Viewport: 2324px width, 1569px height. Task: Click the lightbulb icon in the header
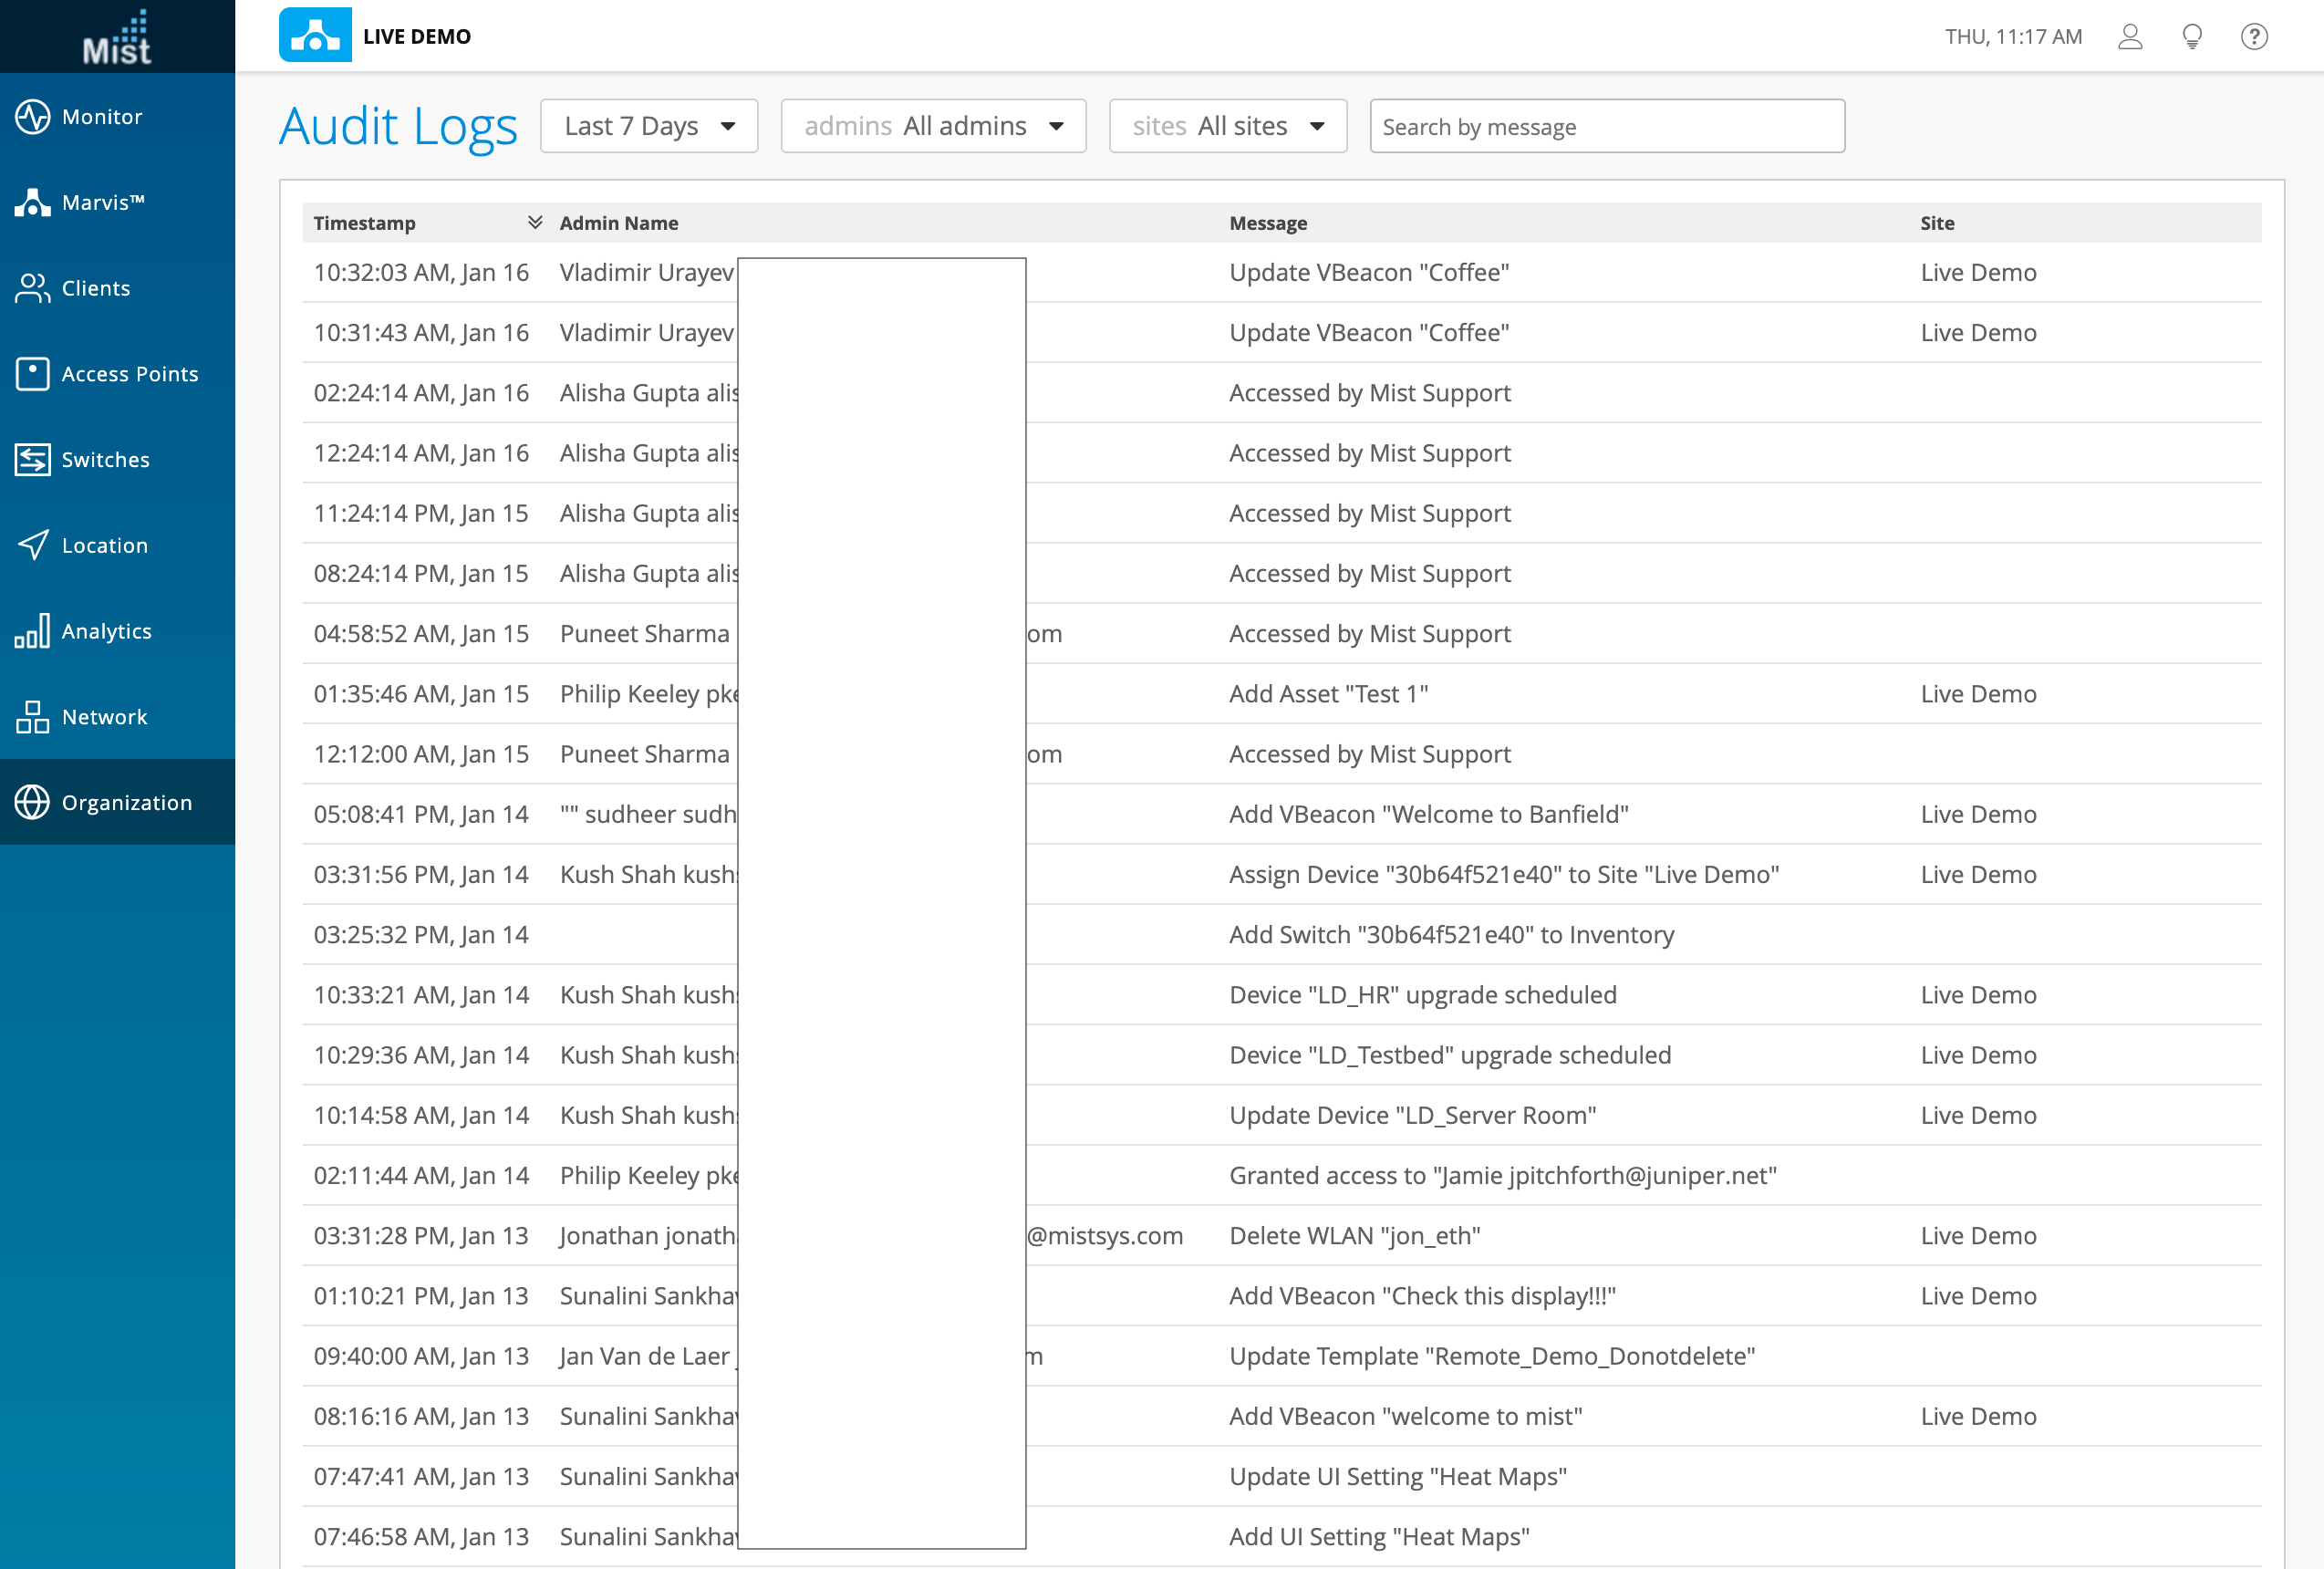2192,37
